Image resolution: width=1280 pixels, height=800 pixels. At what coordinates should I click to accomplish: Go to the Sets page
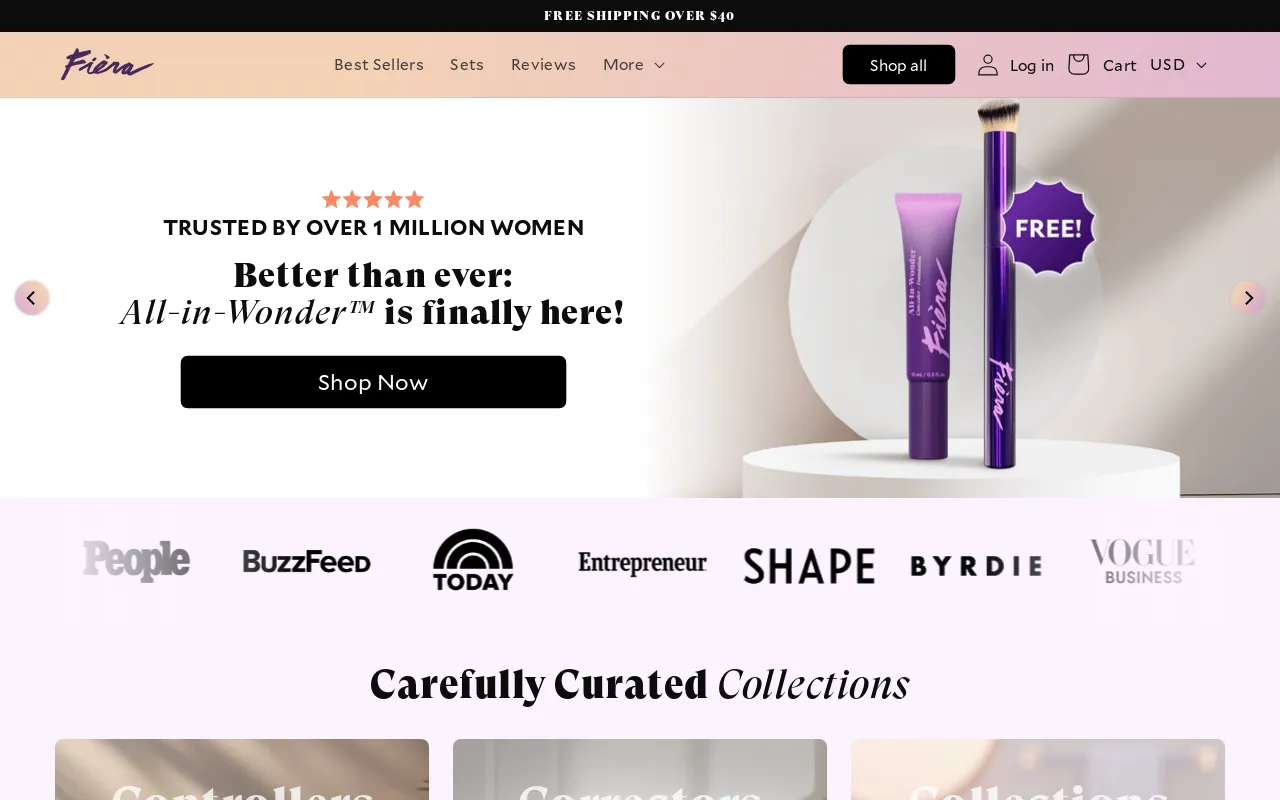click(467, 64)
